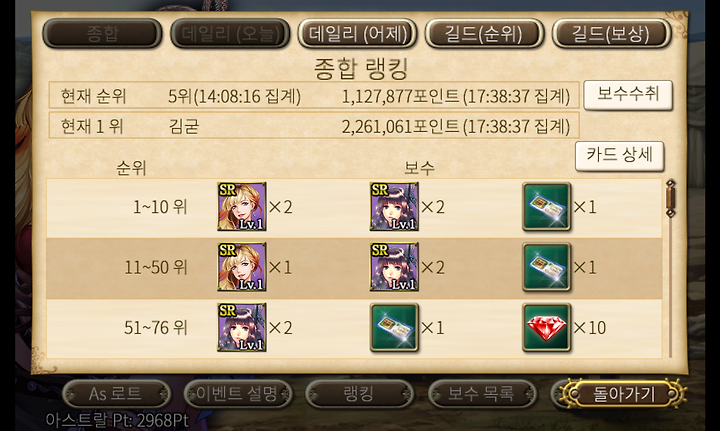Open the 데일리 (어제) tab
The height and width of the screenshot is (431, 720).
pos(357,34)
